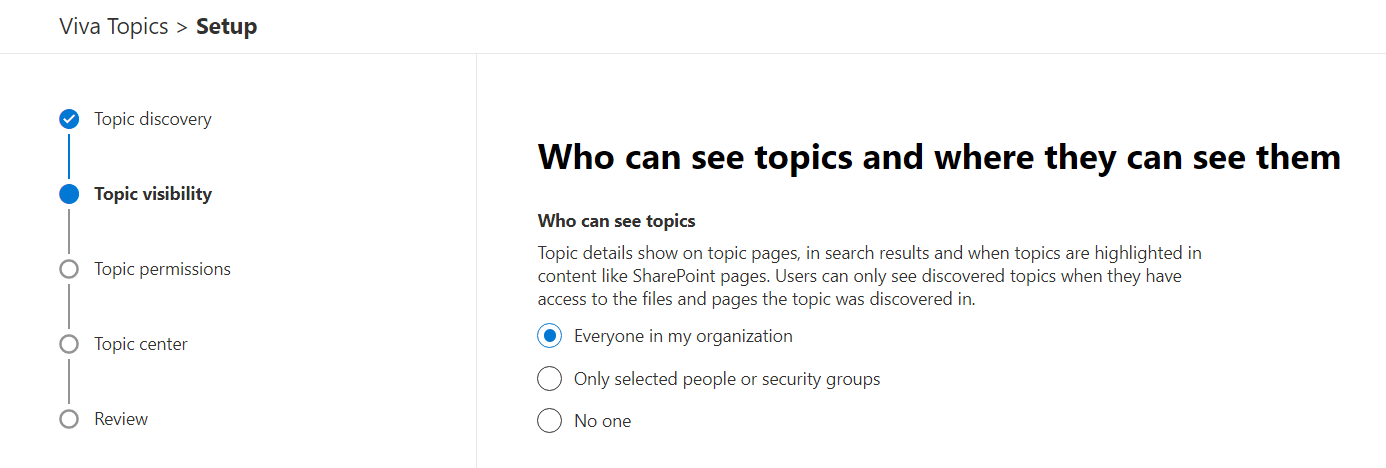Navigate to the Topic center step

coord(141,344)
